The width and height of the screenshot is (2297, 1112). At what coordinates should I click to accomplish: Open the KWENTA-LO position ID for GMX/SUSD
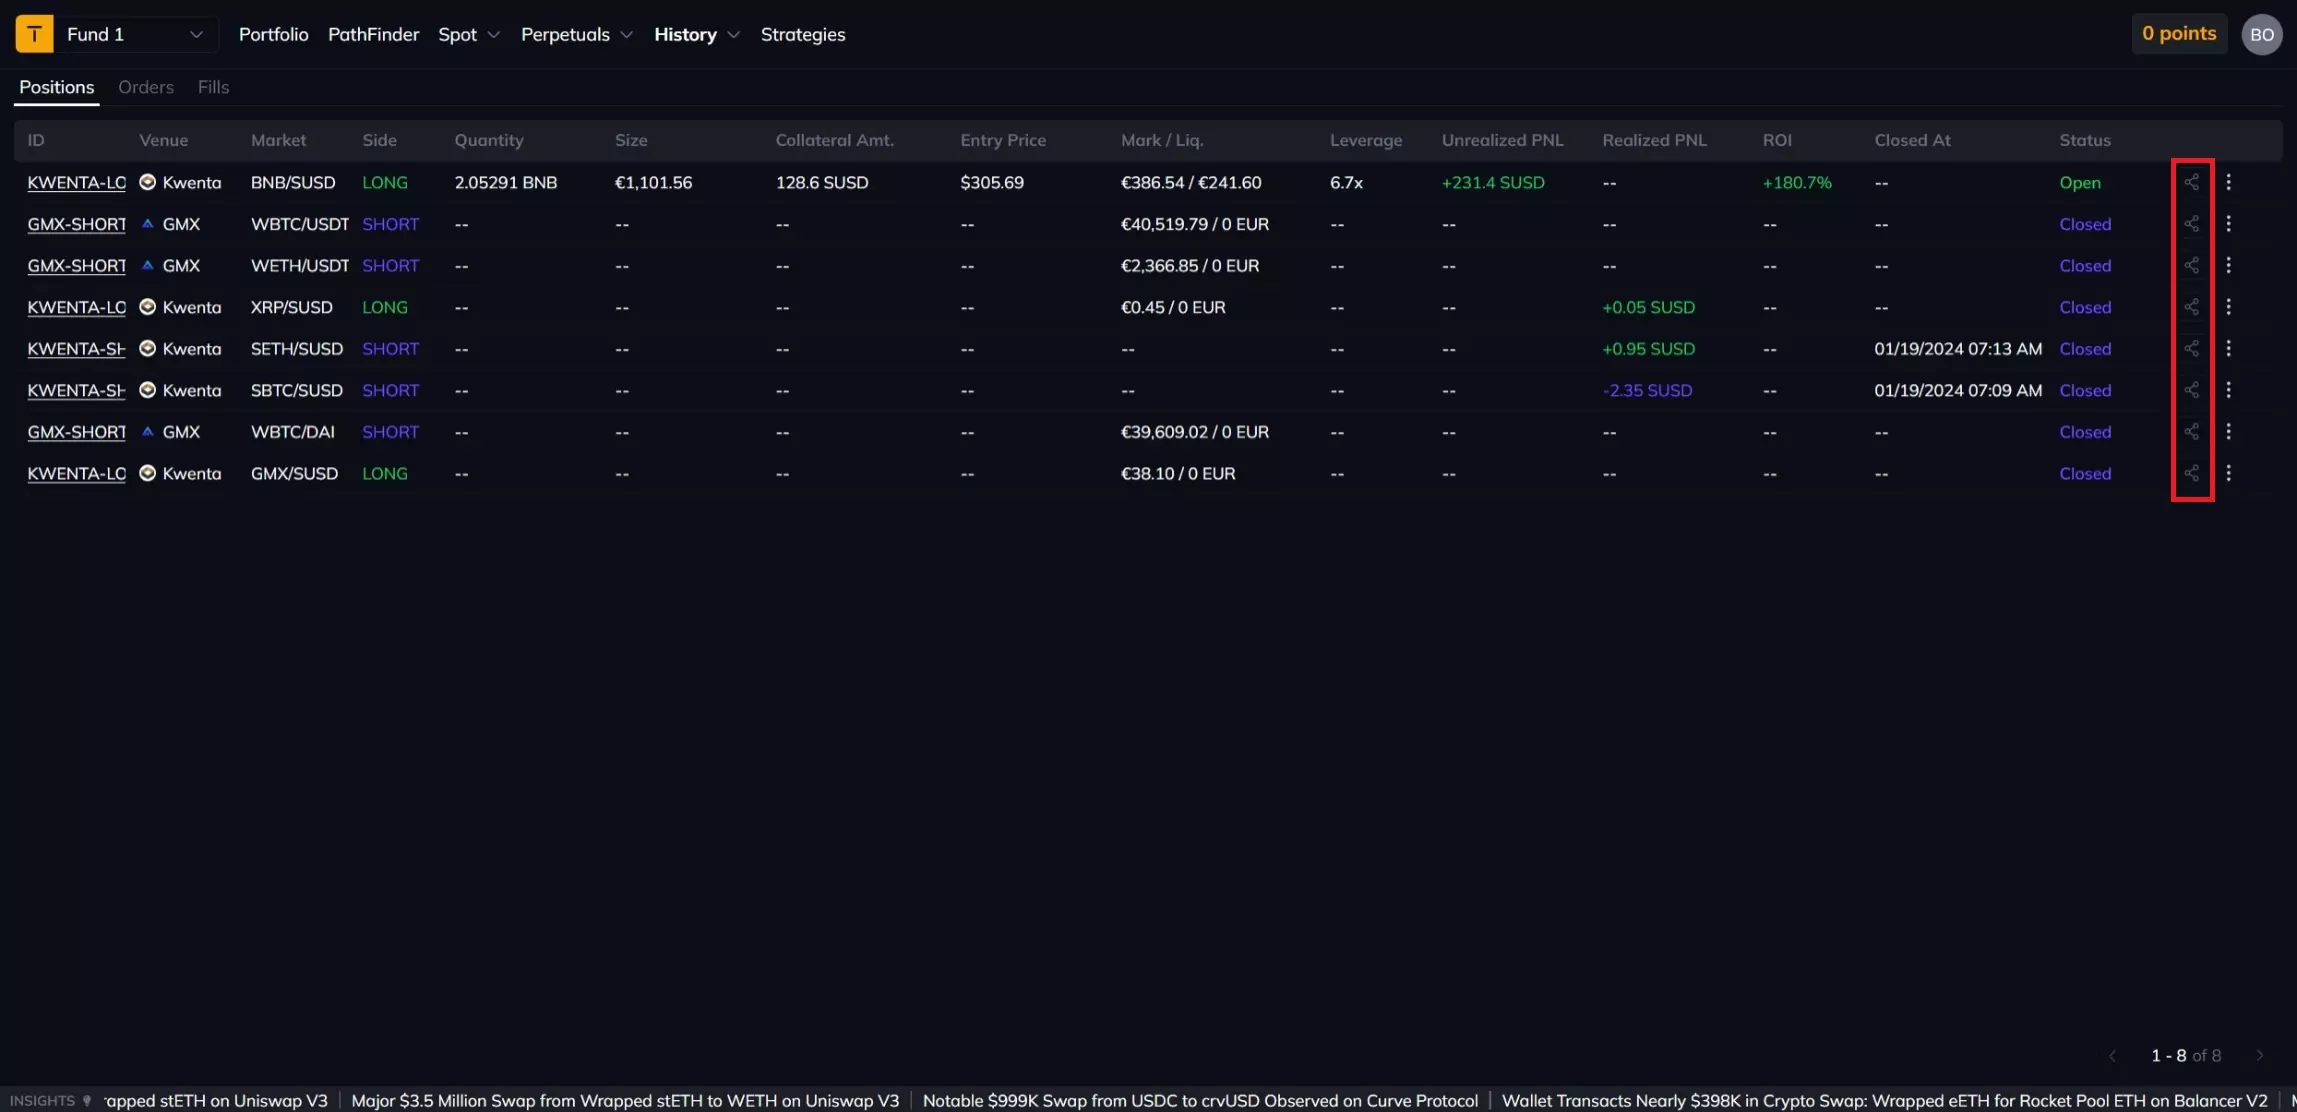[77, 473]
